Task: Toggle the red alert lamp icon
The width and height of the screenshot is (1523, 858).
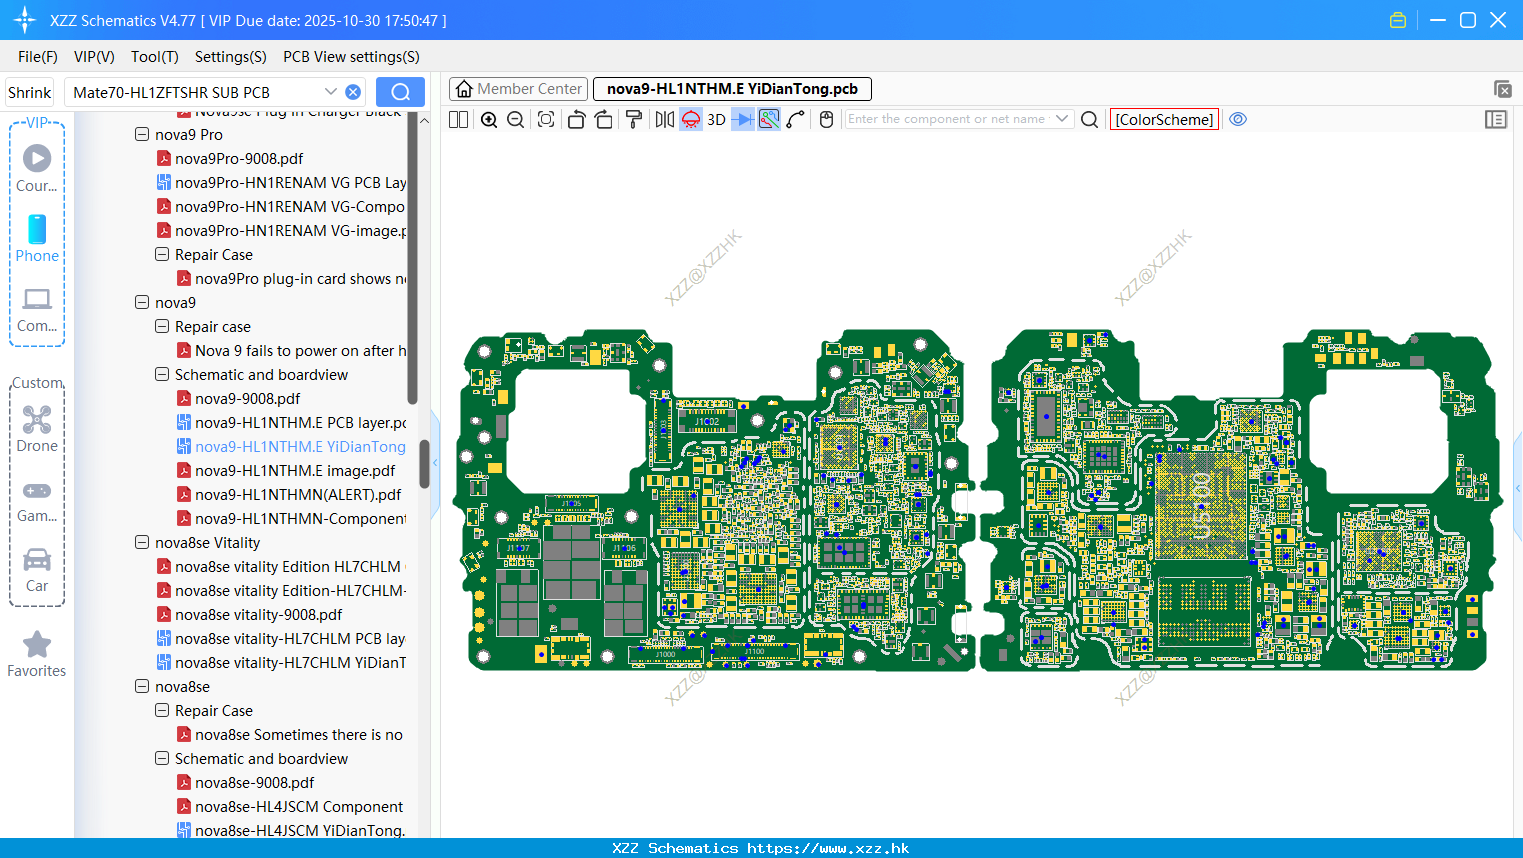Action: (691, 119)
